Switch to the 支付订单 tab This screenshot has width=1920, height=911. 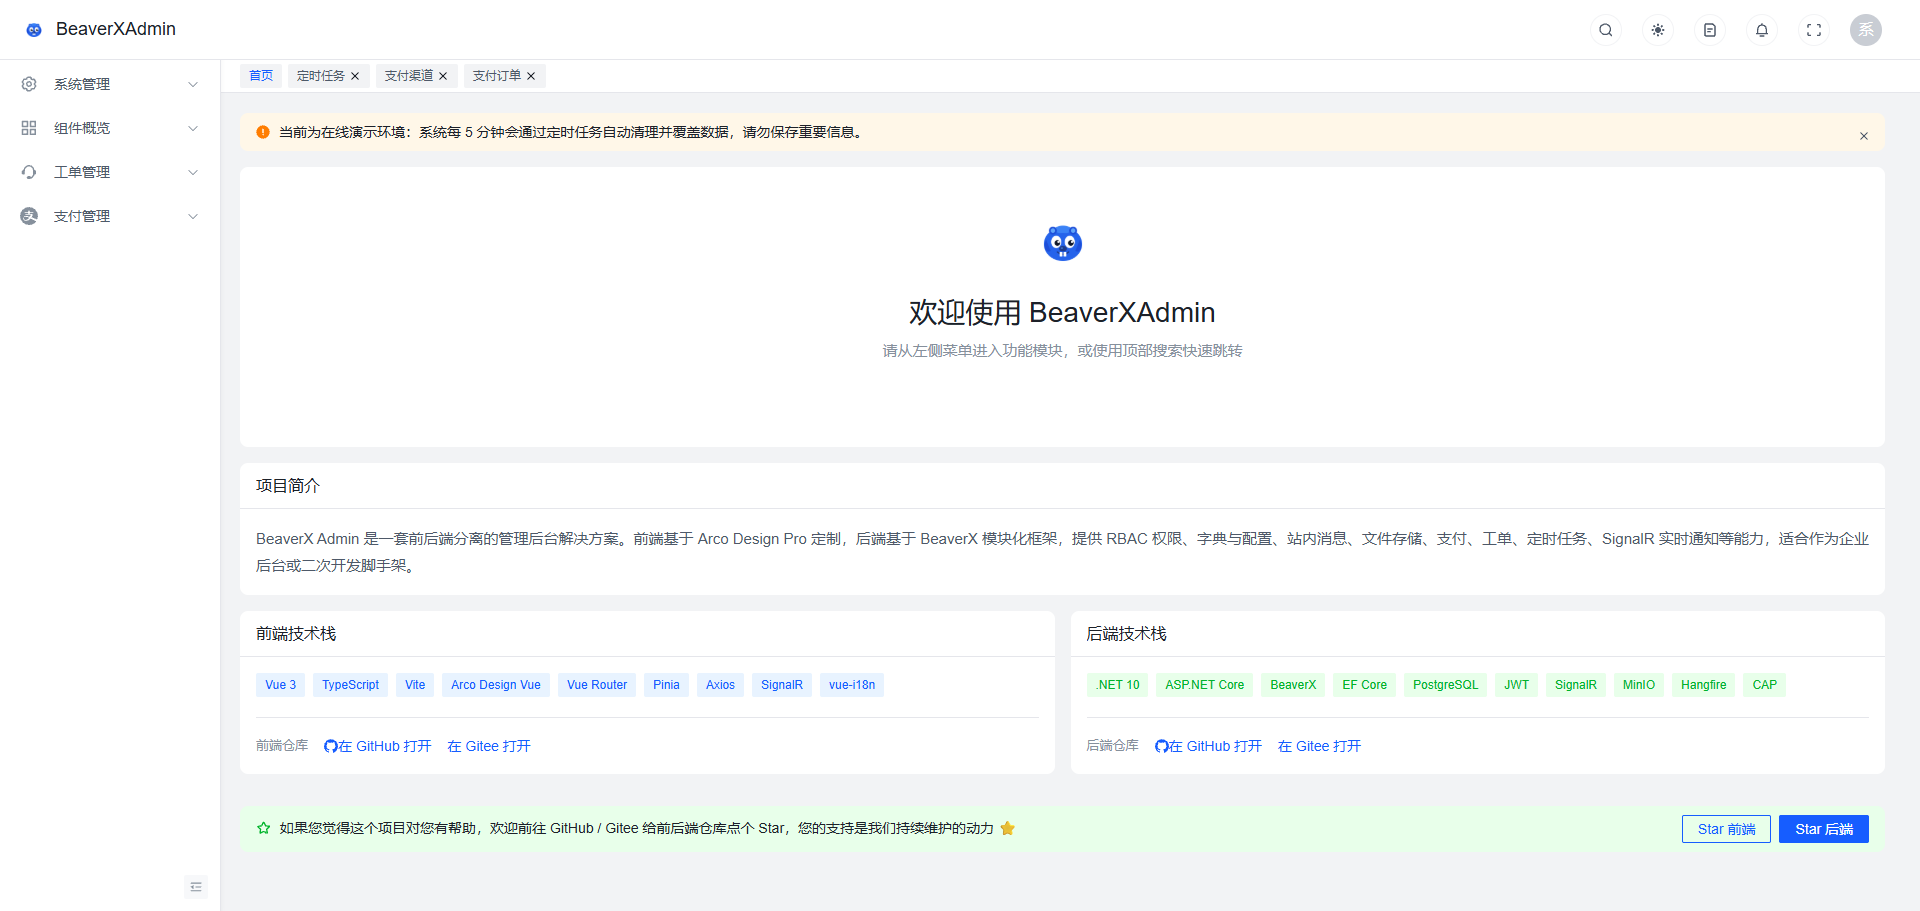[497, 76]
